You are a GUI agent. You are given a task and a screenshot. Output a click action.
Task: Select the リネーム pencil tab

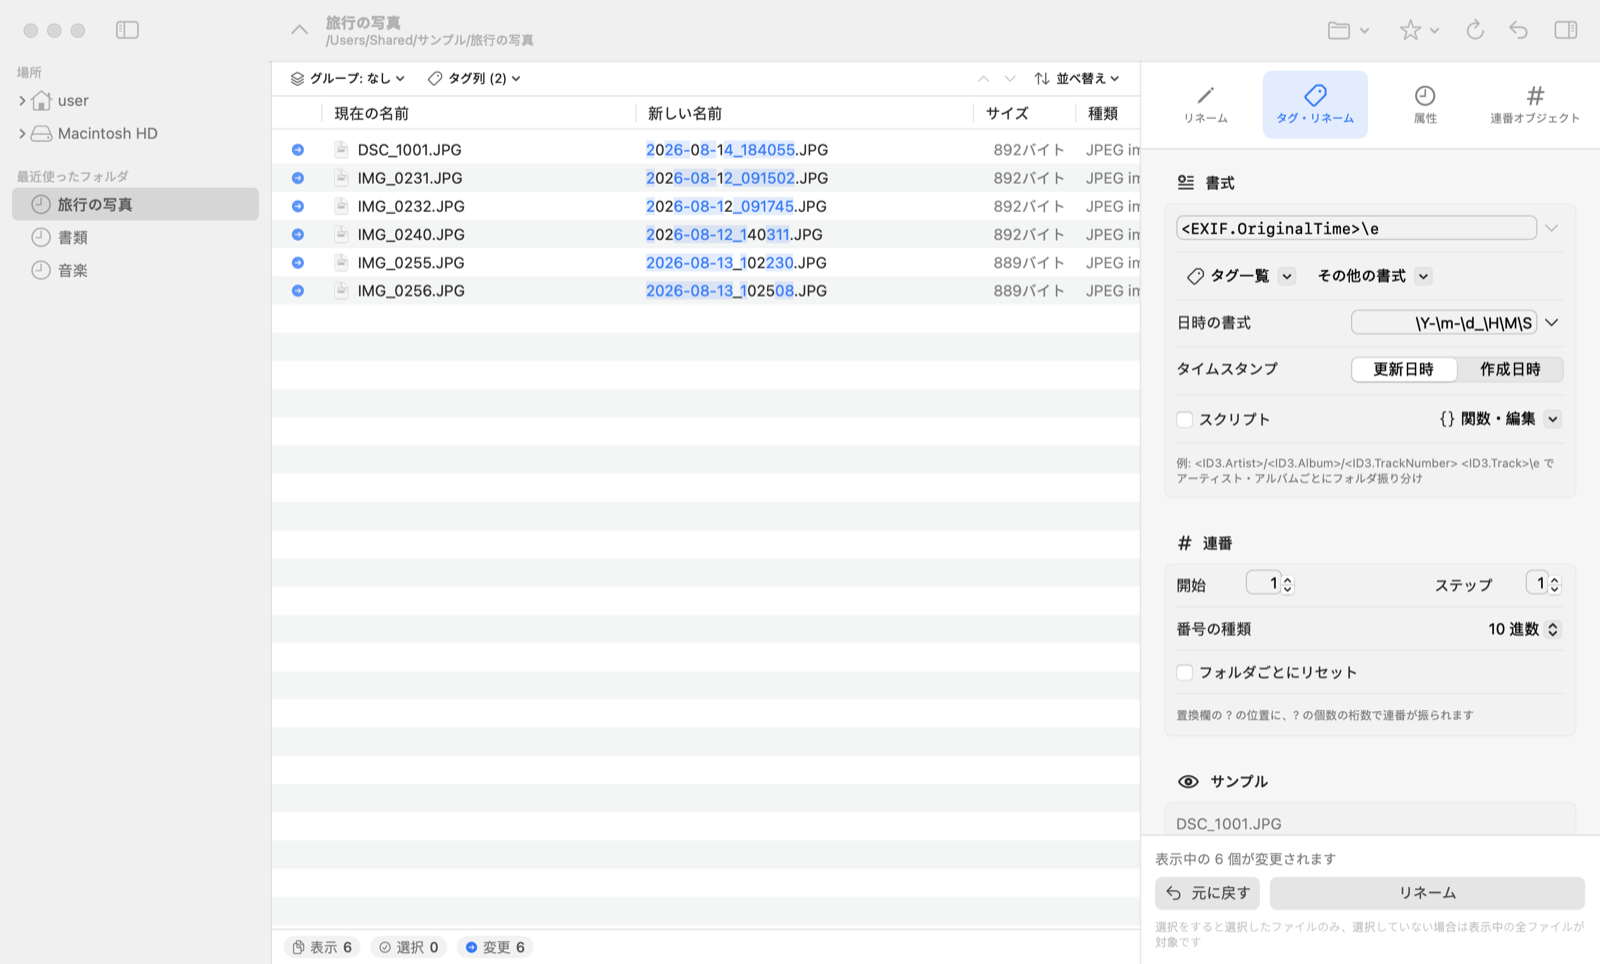pos(1206,104)
